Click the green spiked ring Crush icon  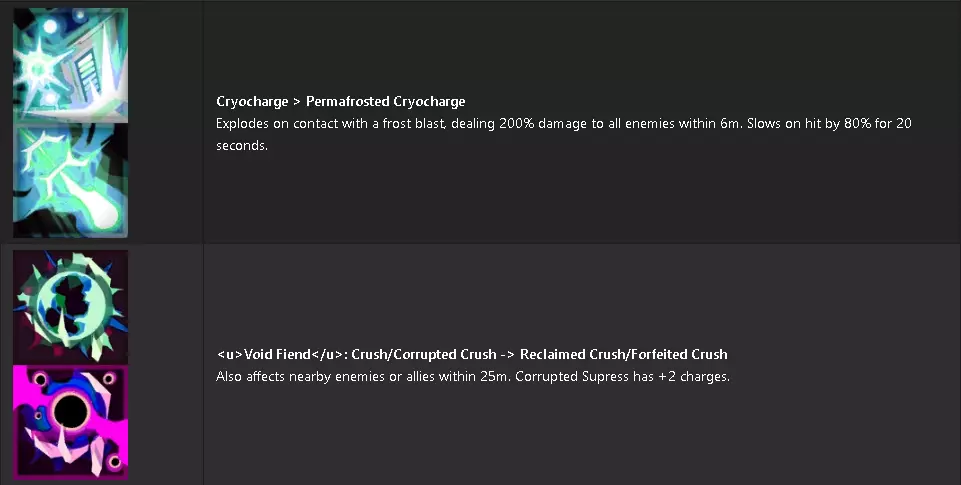(x=70, y=307)
